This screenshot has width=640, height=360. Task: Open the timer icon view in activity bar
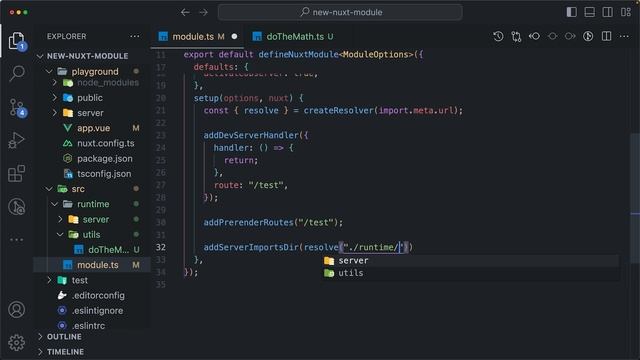coord(17,207)
